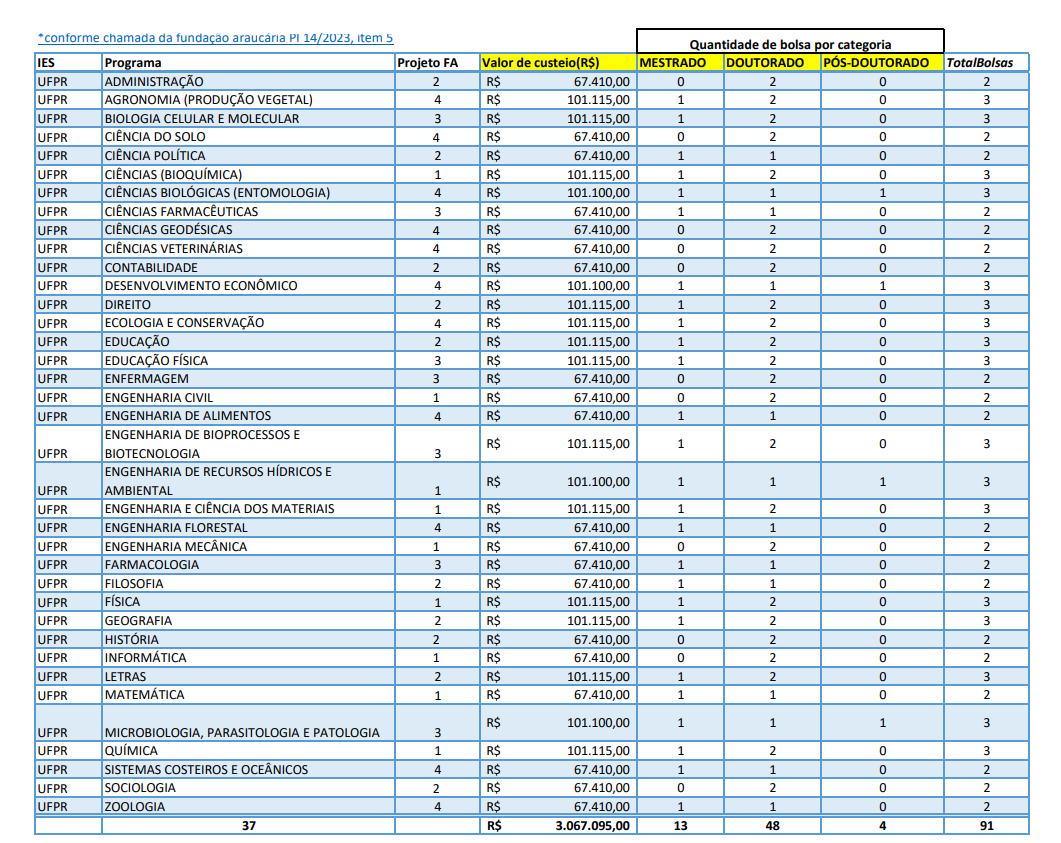Select the PÓS-DOUTORADO column header

point(882,62)
